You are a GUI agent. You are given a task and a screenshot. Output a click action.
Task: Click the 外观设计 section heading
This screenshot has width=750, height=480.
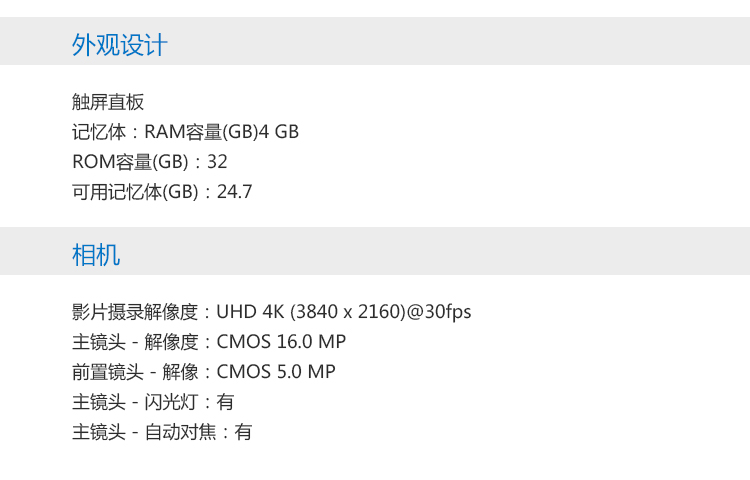click(x=120, y=45)
